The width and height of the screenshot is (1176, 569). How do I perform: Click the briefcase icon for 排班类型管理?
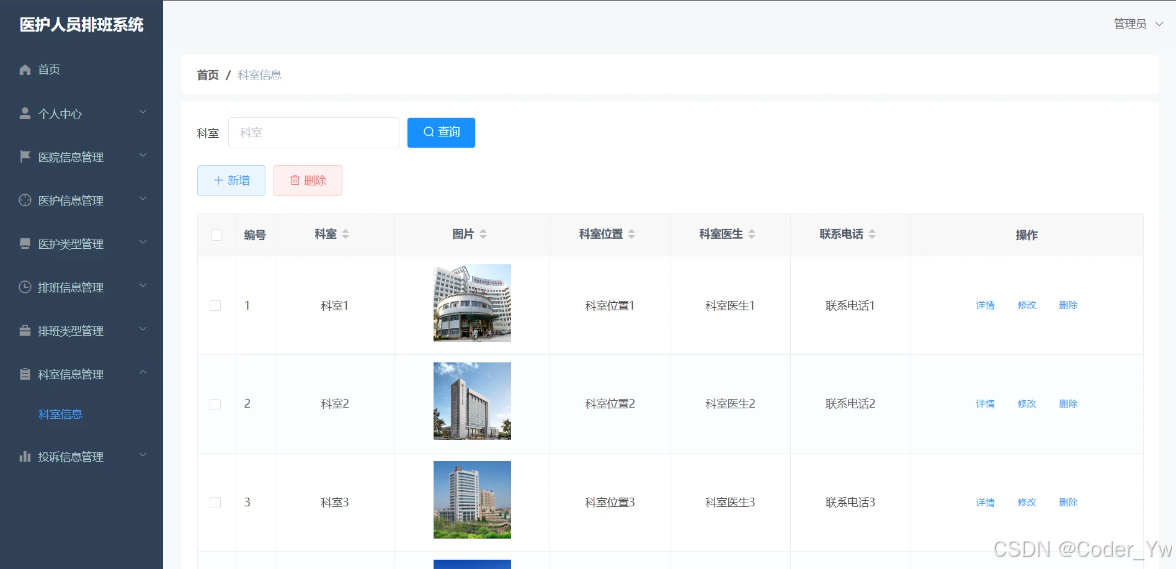click(25, 331)
